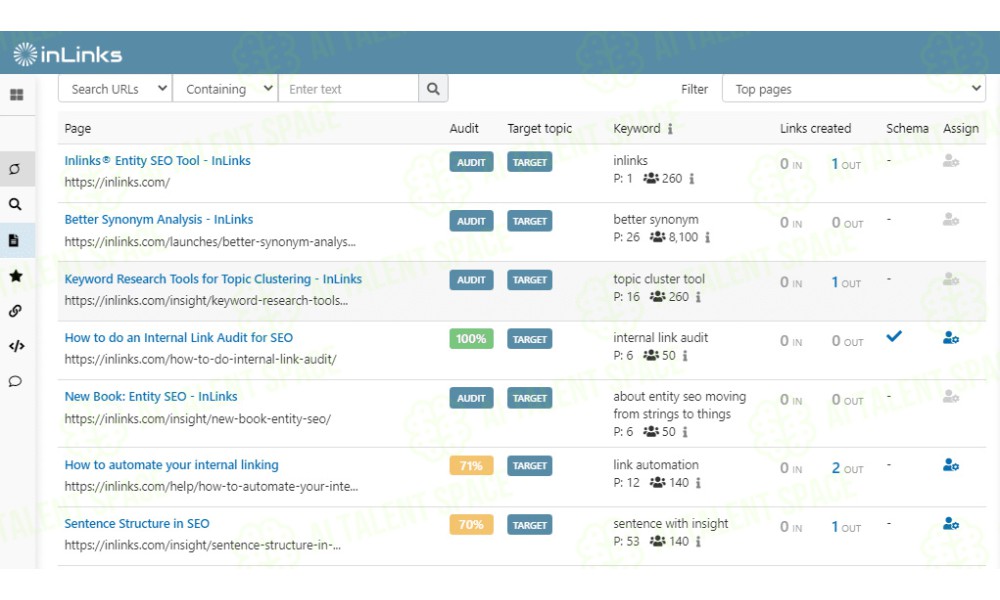Click TARGET button for automate internal linking row

point(530,466)
